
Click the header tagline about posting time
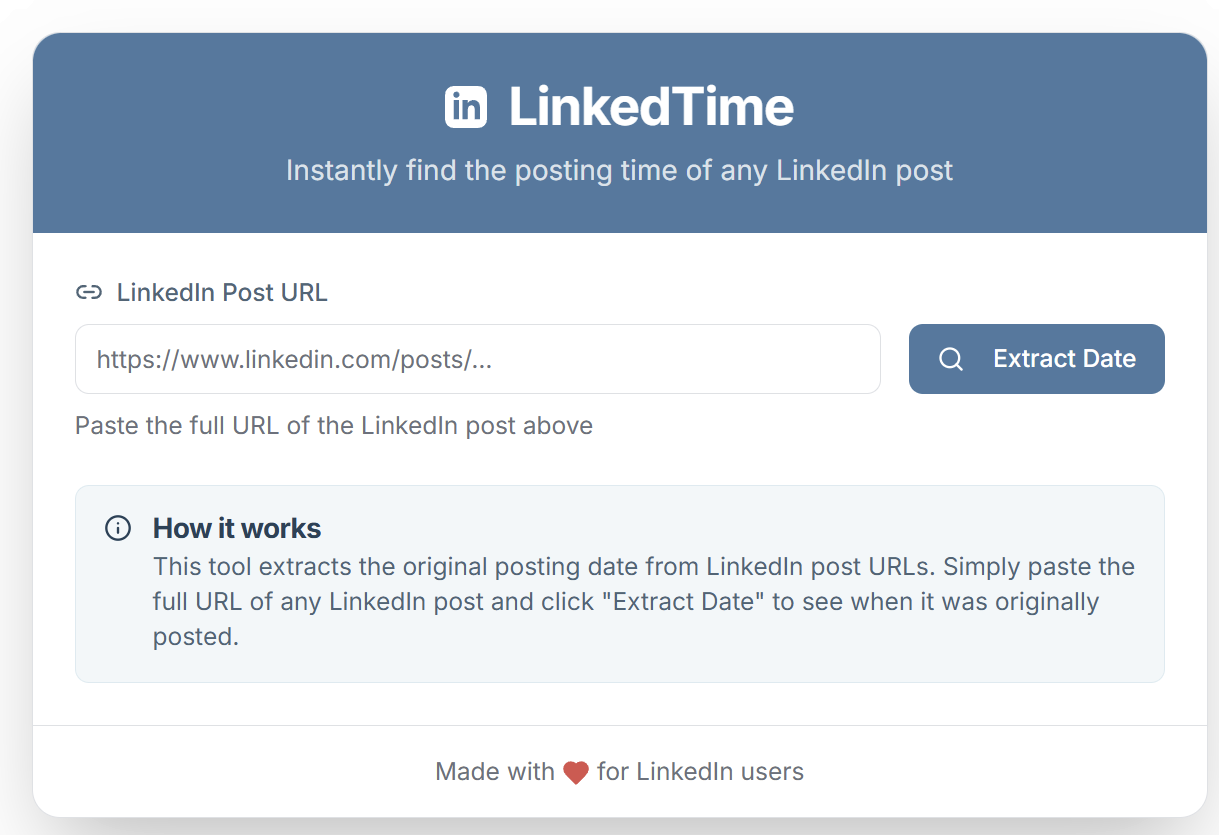tap(619, 170)
